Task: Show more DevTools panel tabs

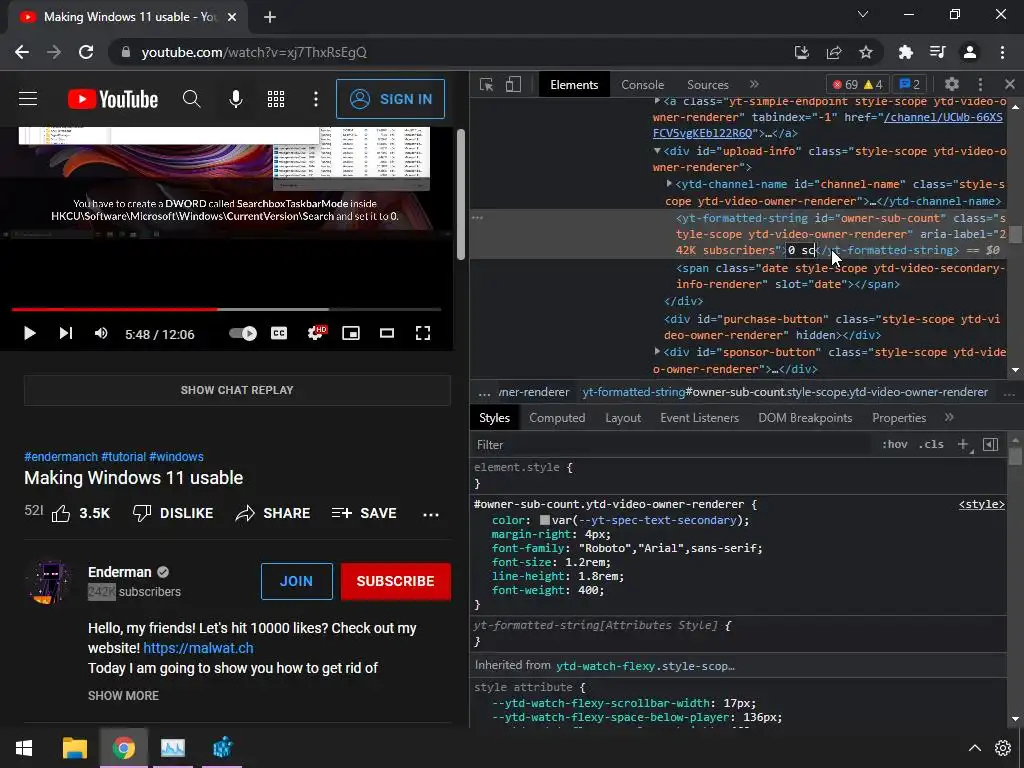Action: click(754, 84)
